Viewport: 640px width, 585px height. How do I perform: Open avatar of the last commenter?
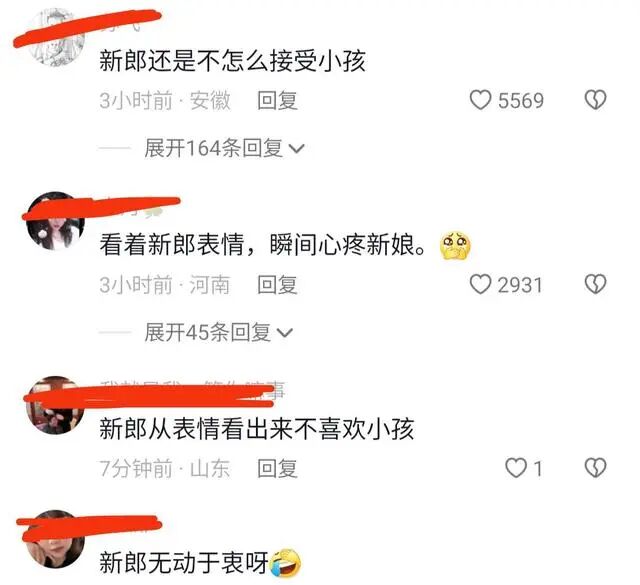tap(56, 539)
